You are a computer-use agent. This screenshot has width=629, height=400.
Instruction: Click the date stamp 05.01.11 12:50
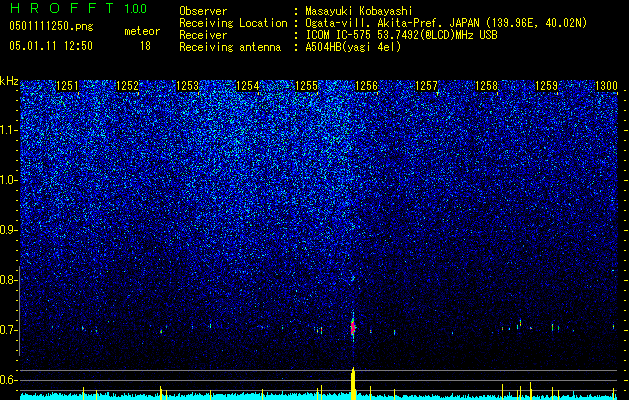pyautogui.click(x=51, y=46)
